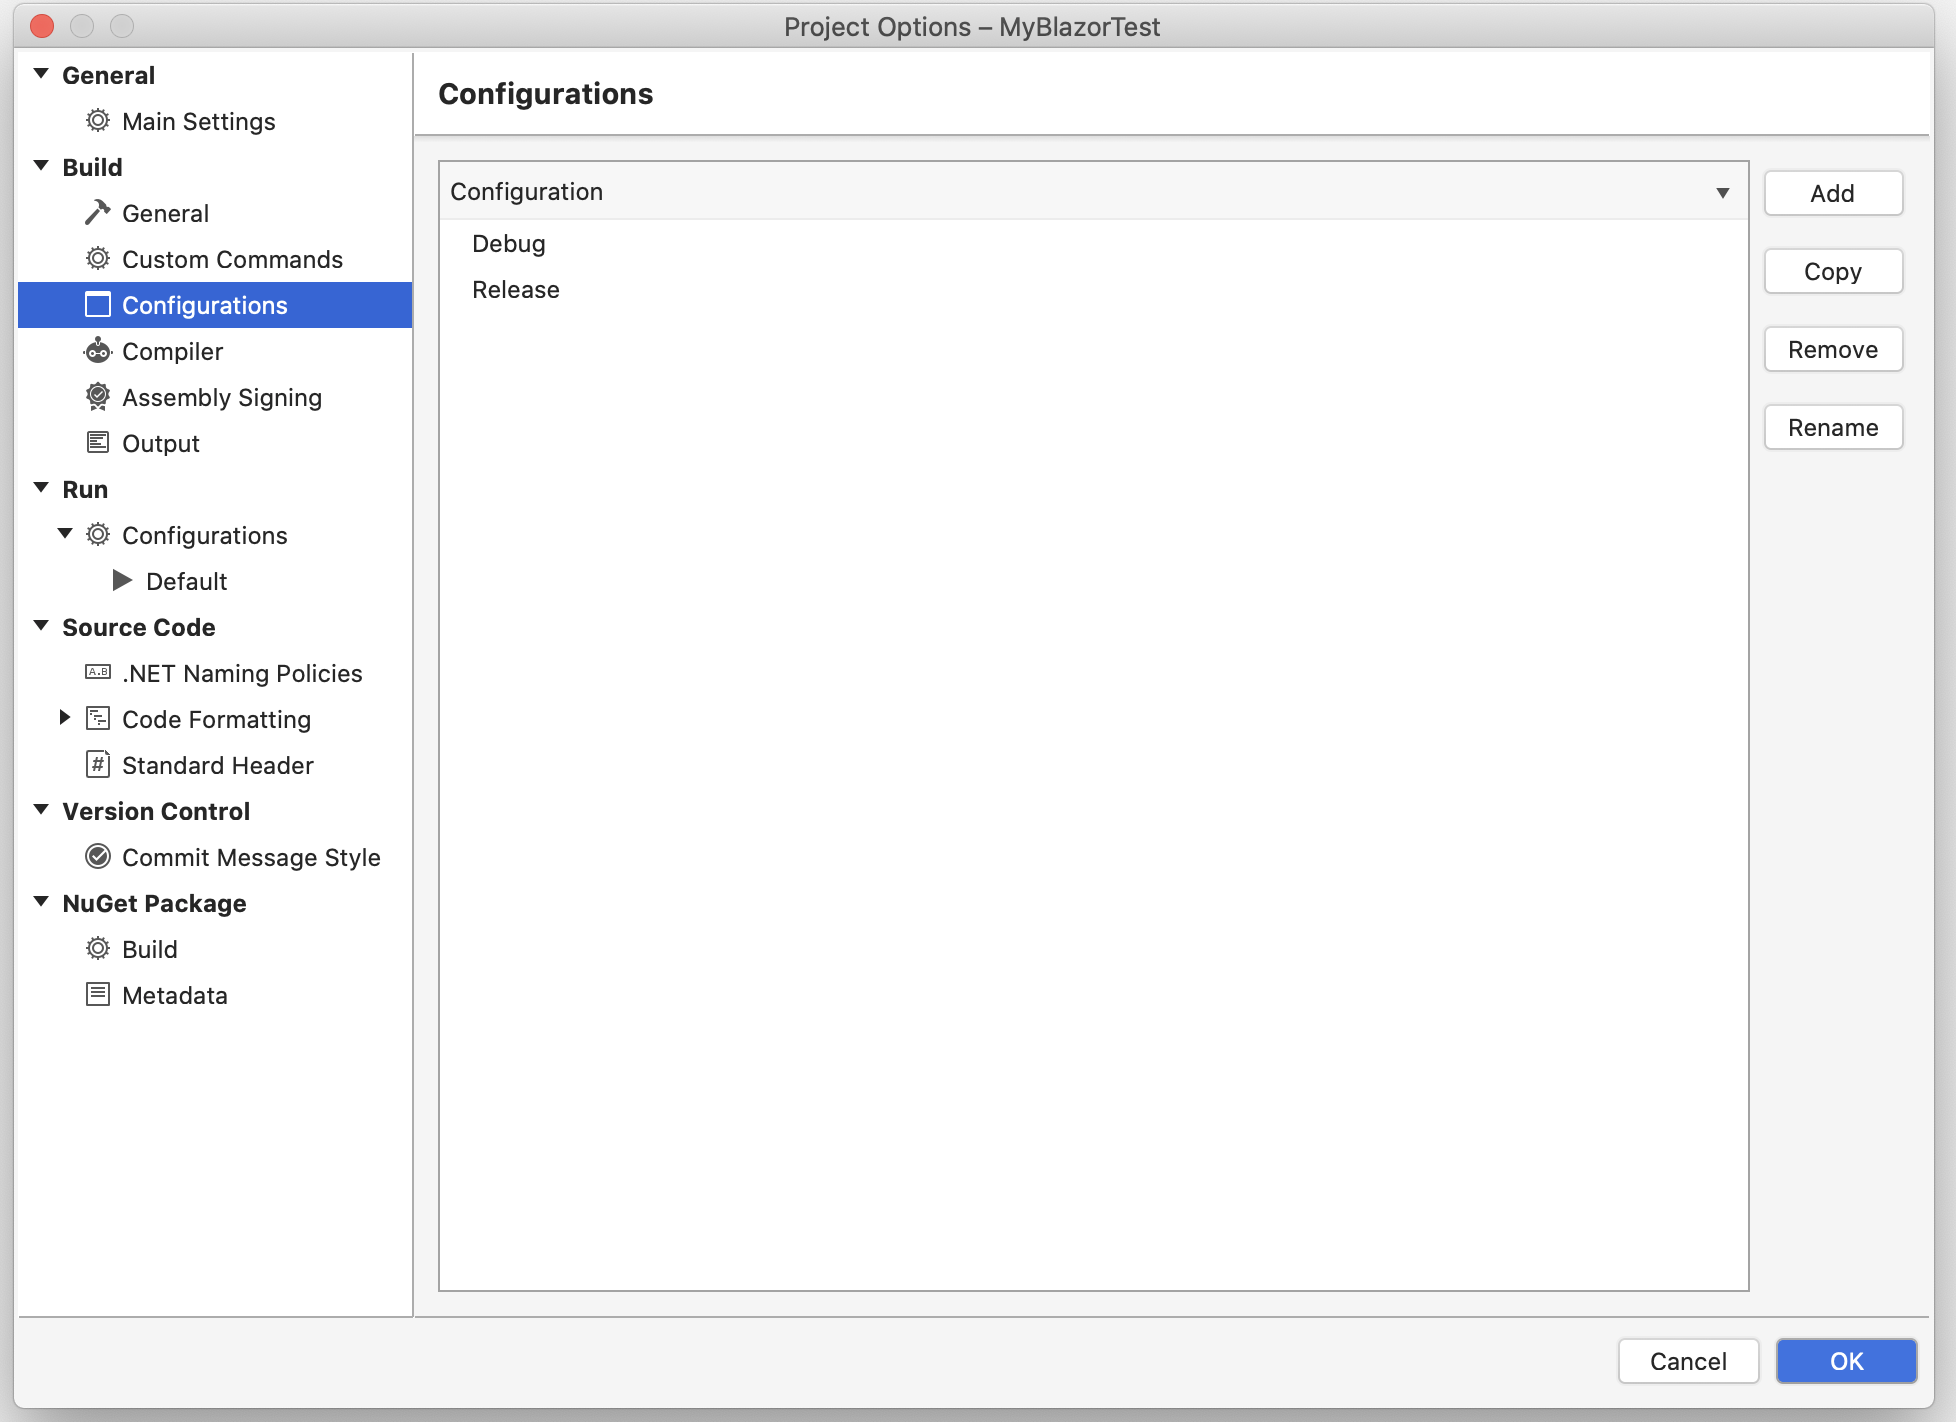Click the Add button
1956x1422 pixels.
(1832, 192)
